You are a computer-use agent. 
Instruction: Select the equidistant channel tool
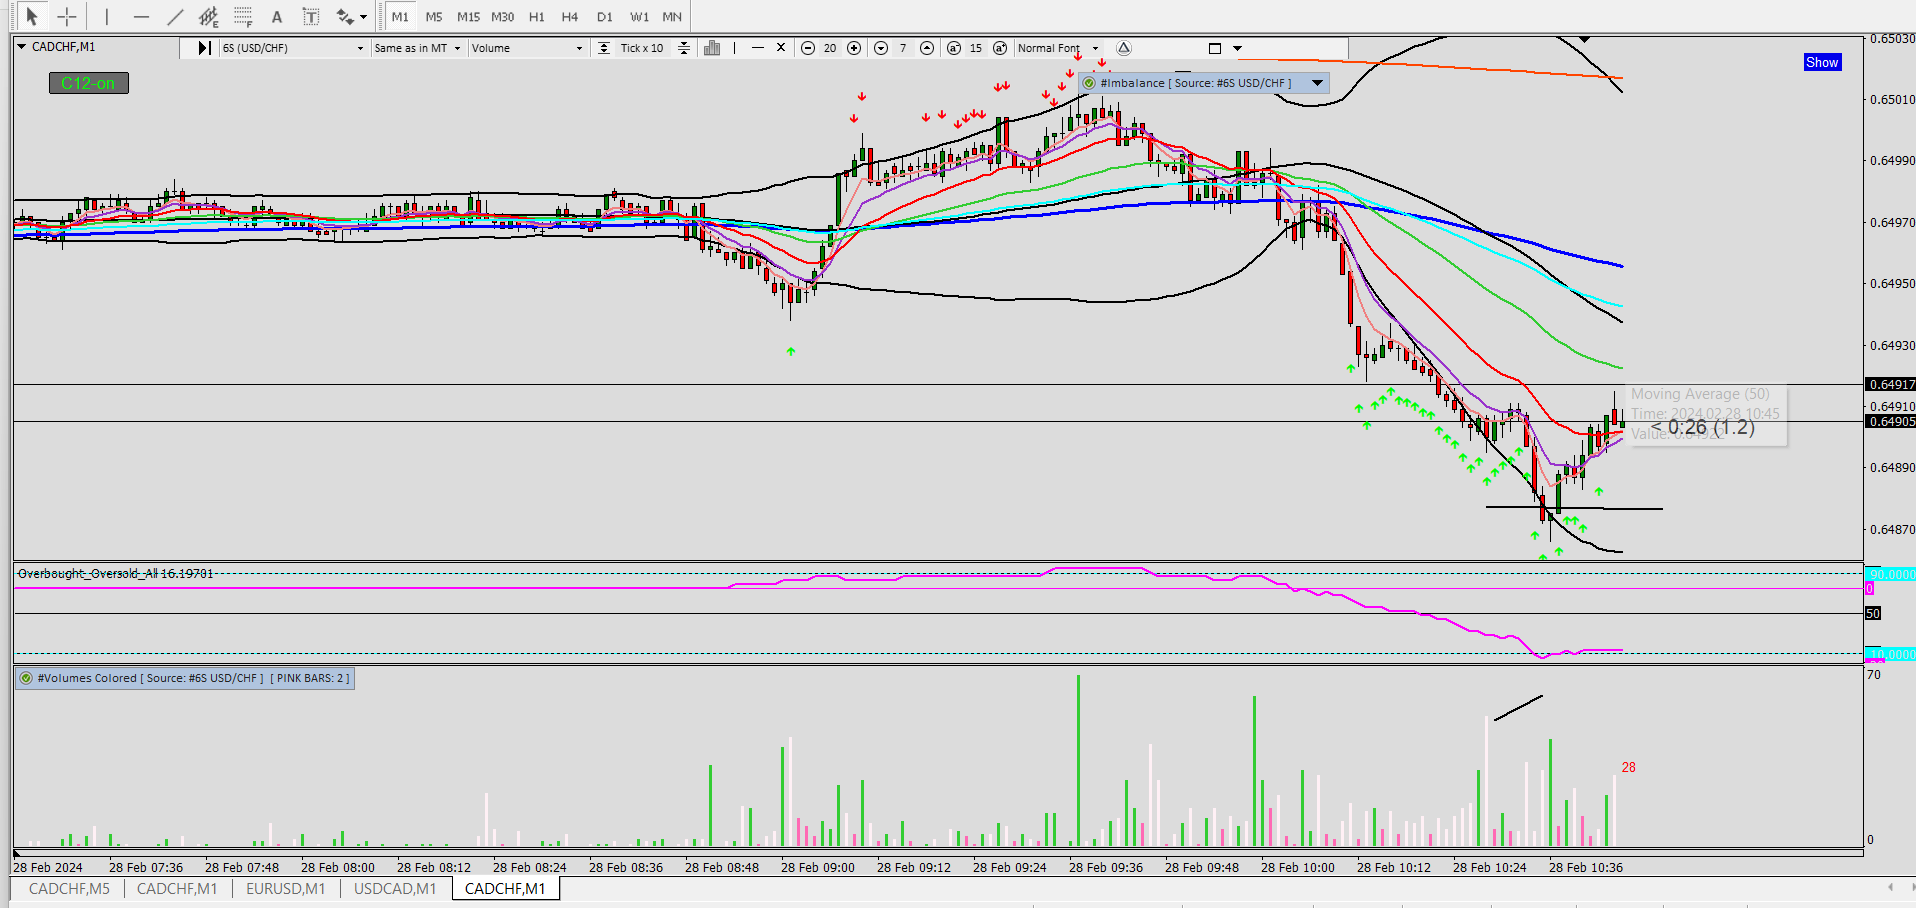(x=209, y=16)
